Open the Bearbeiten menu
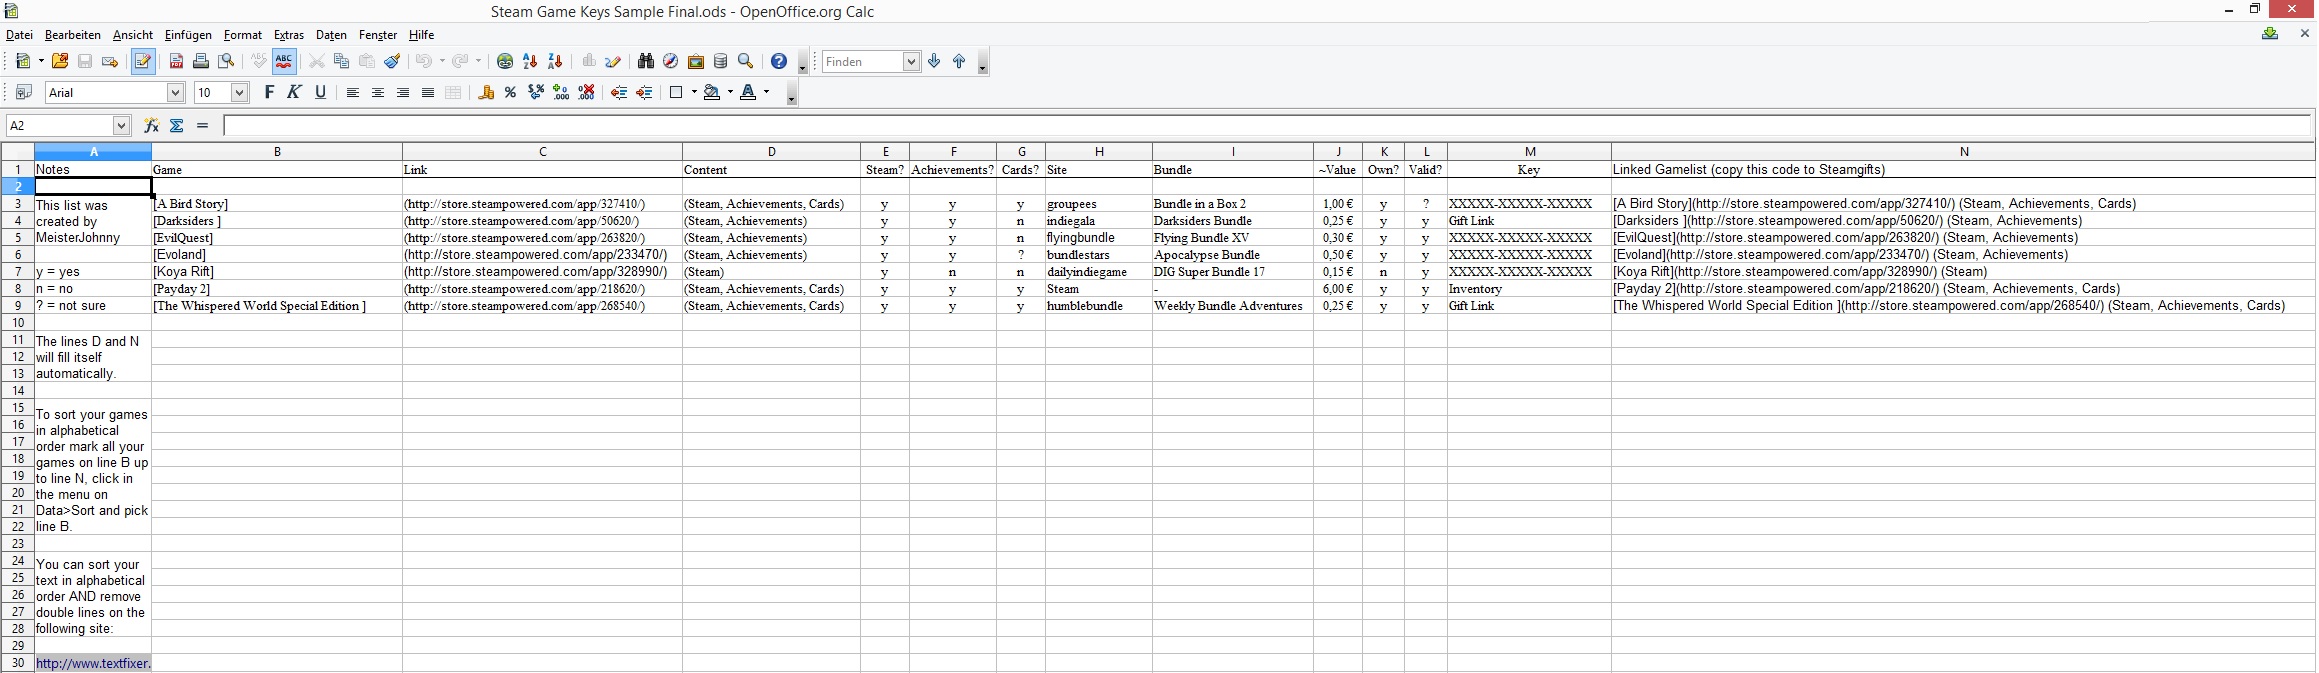Viewport: 2319px width, 673px height. pos(73,35)
